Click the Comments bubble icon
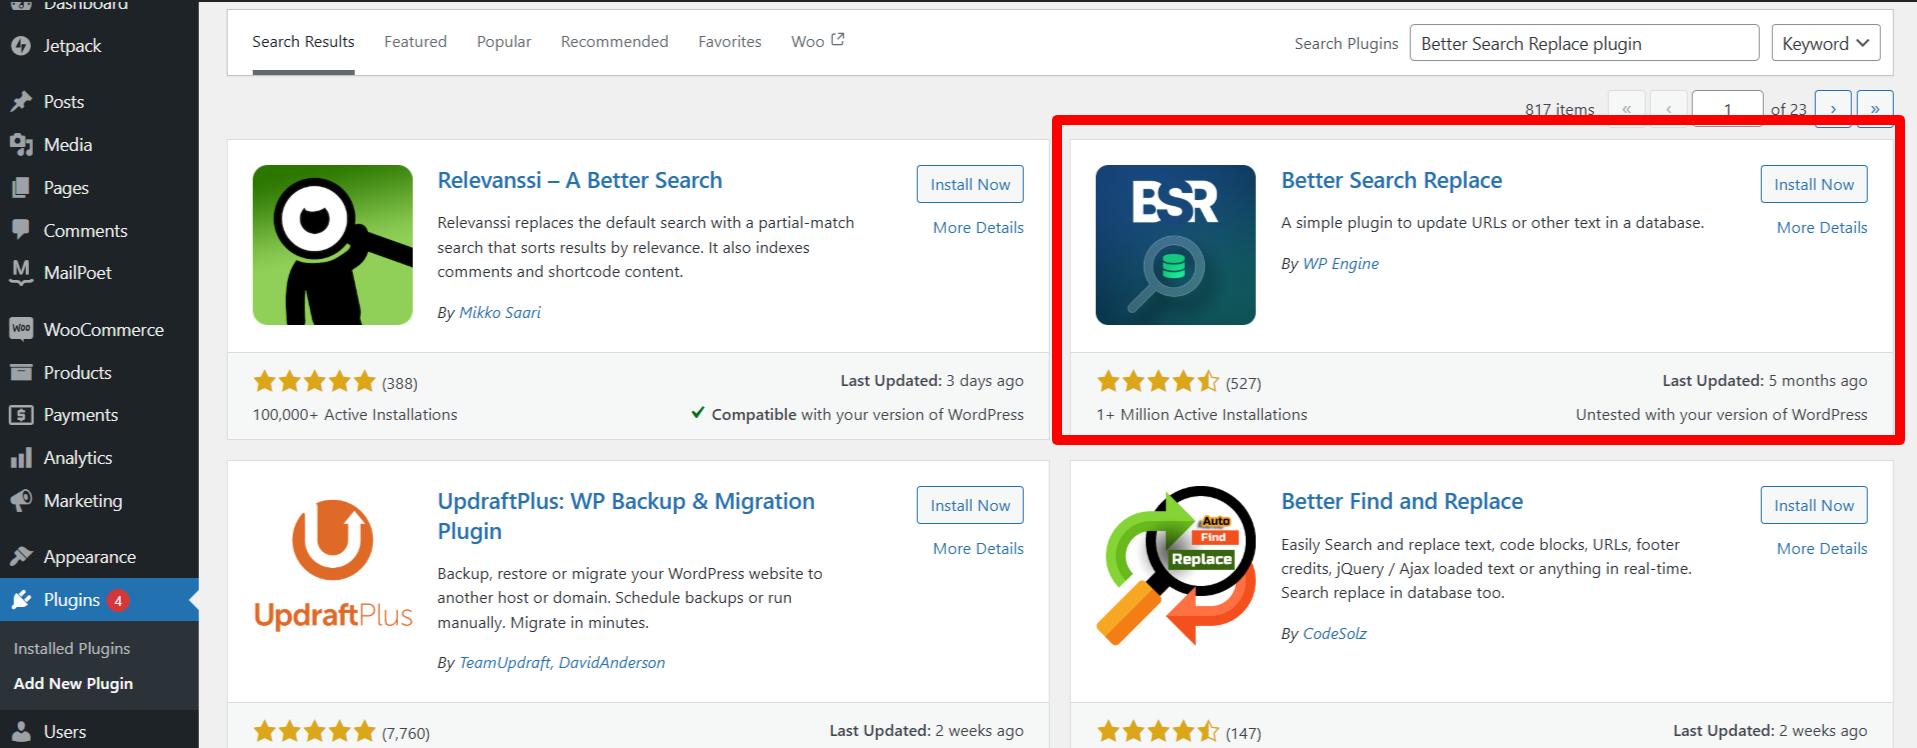Screen dimensions: 1917x748 (x=21, y=230)
